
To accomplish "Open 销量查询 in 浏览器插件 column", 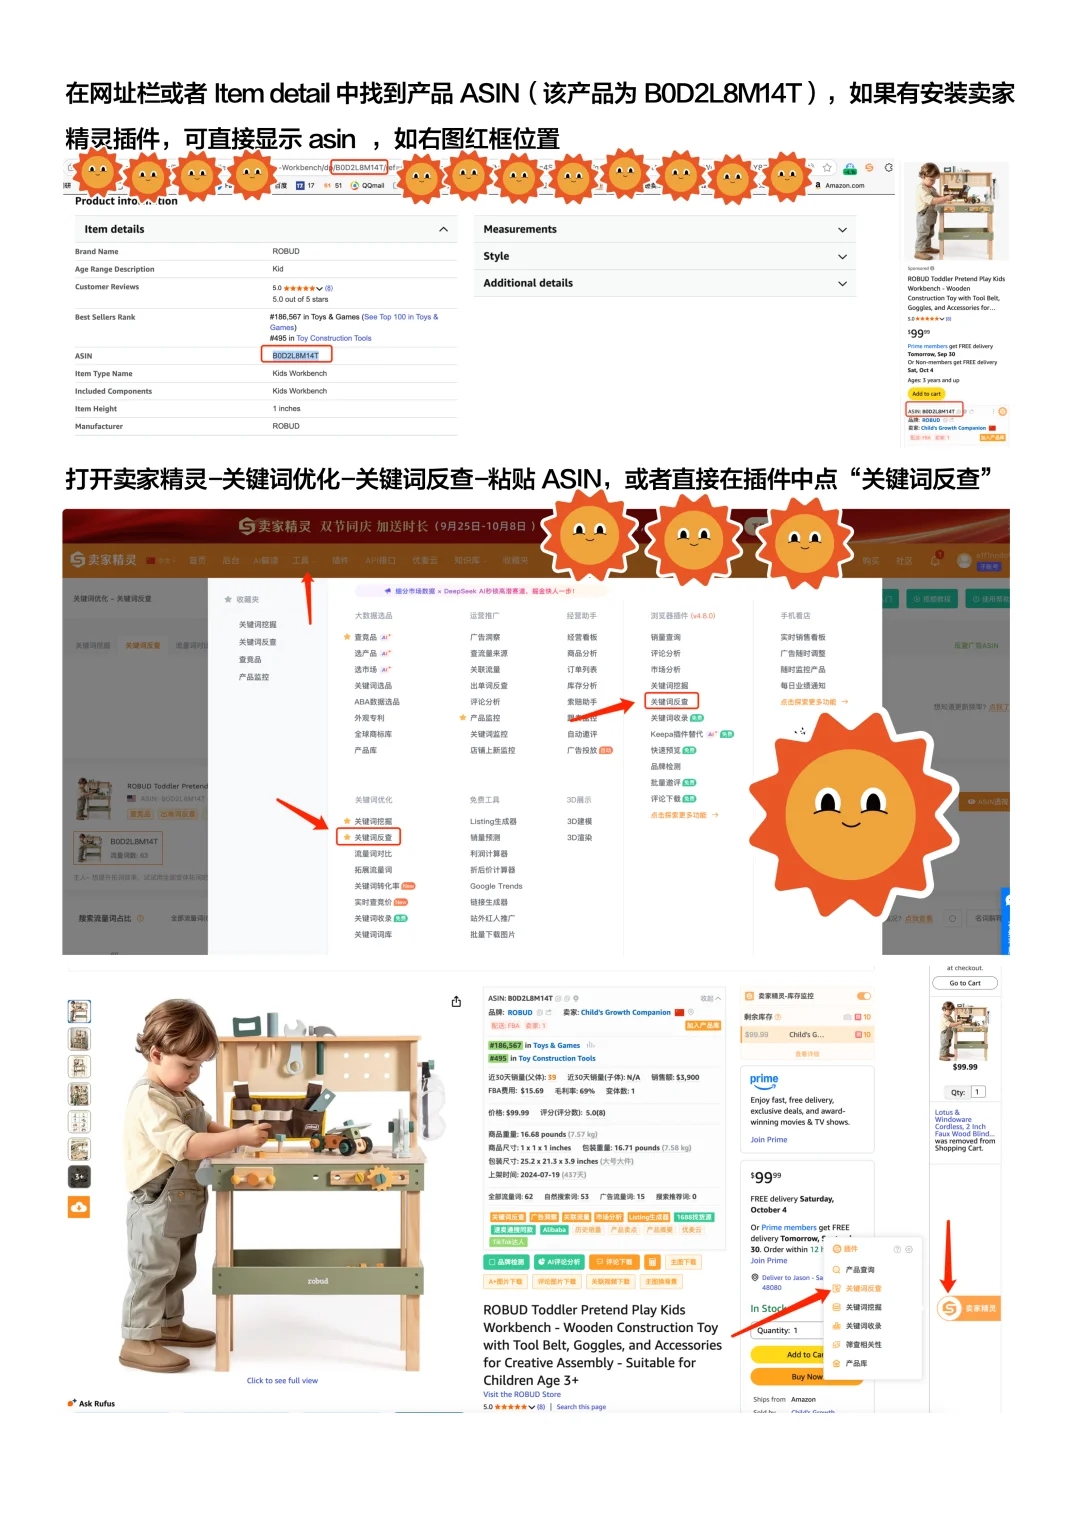I will tap(665, 637).
